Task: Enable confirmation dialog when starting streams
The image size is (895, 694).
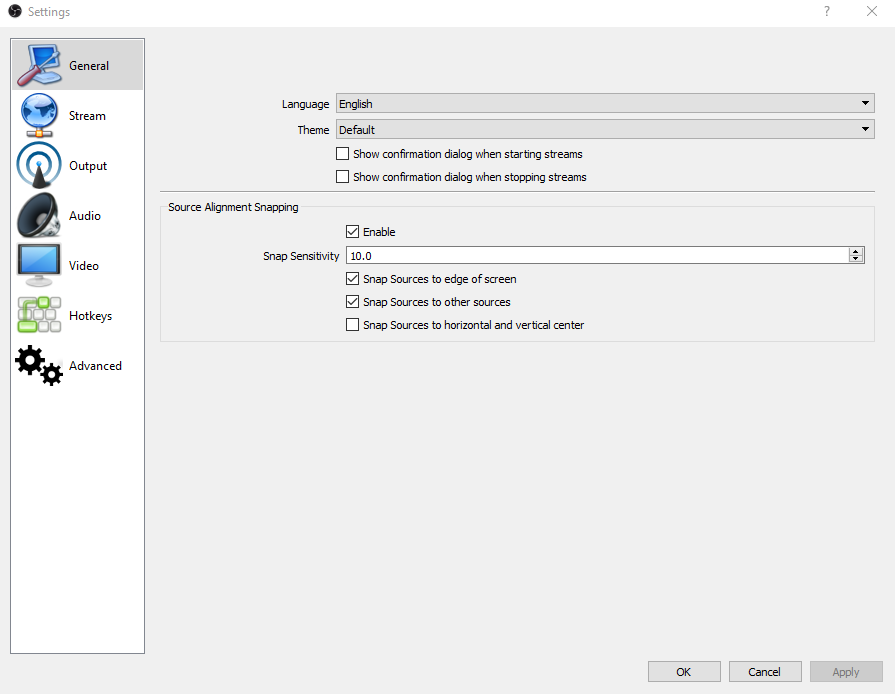Action: coord(342,154)
